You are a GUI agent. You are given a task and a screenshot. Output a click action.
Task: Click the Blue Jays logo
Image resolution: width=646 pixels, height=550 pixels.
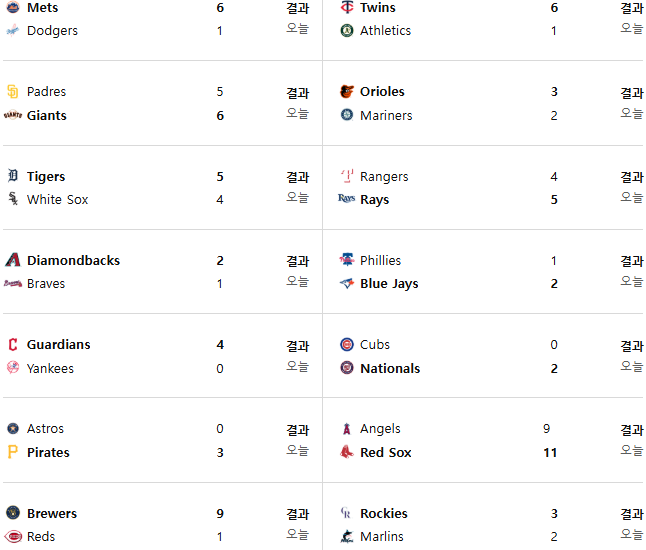347,283
